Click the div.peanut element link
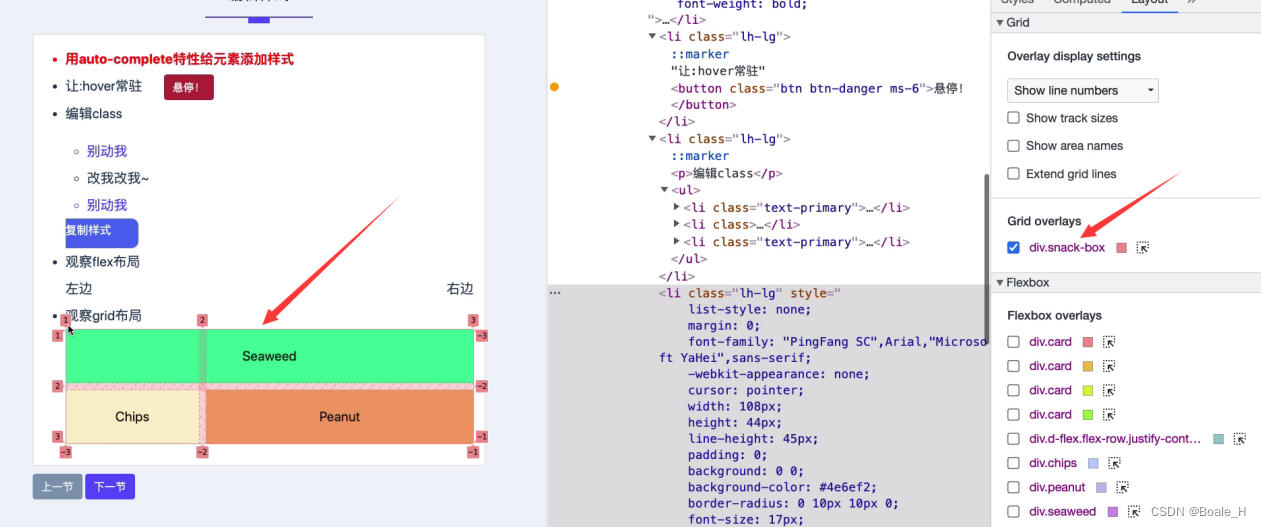 (x=1057, y=487)
